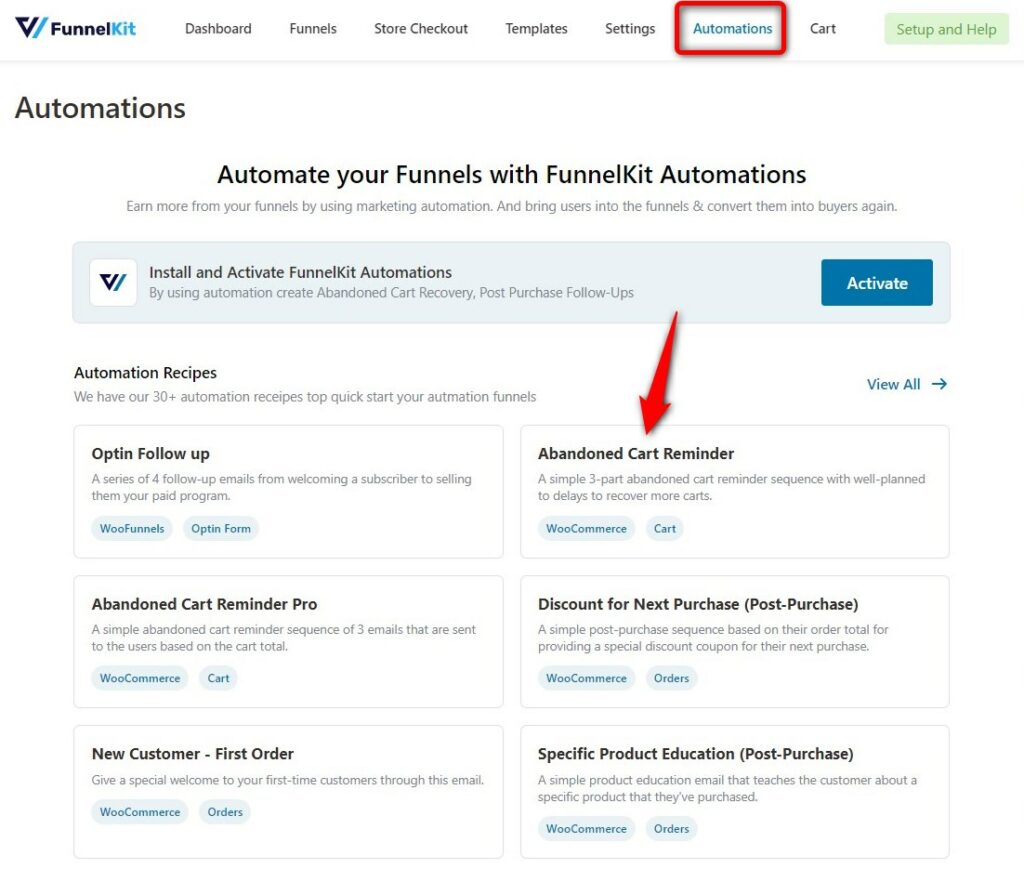Switch to the Templates tab
The width and height of the screenshot is (1024, 882).
[536, 29]
